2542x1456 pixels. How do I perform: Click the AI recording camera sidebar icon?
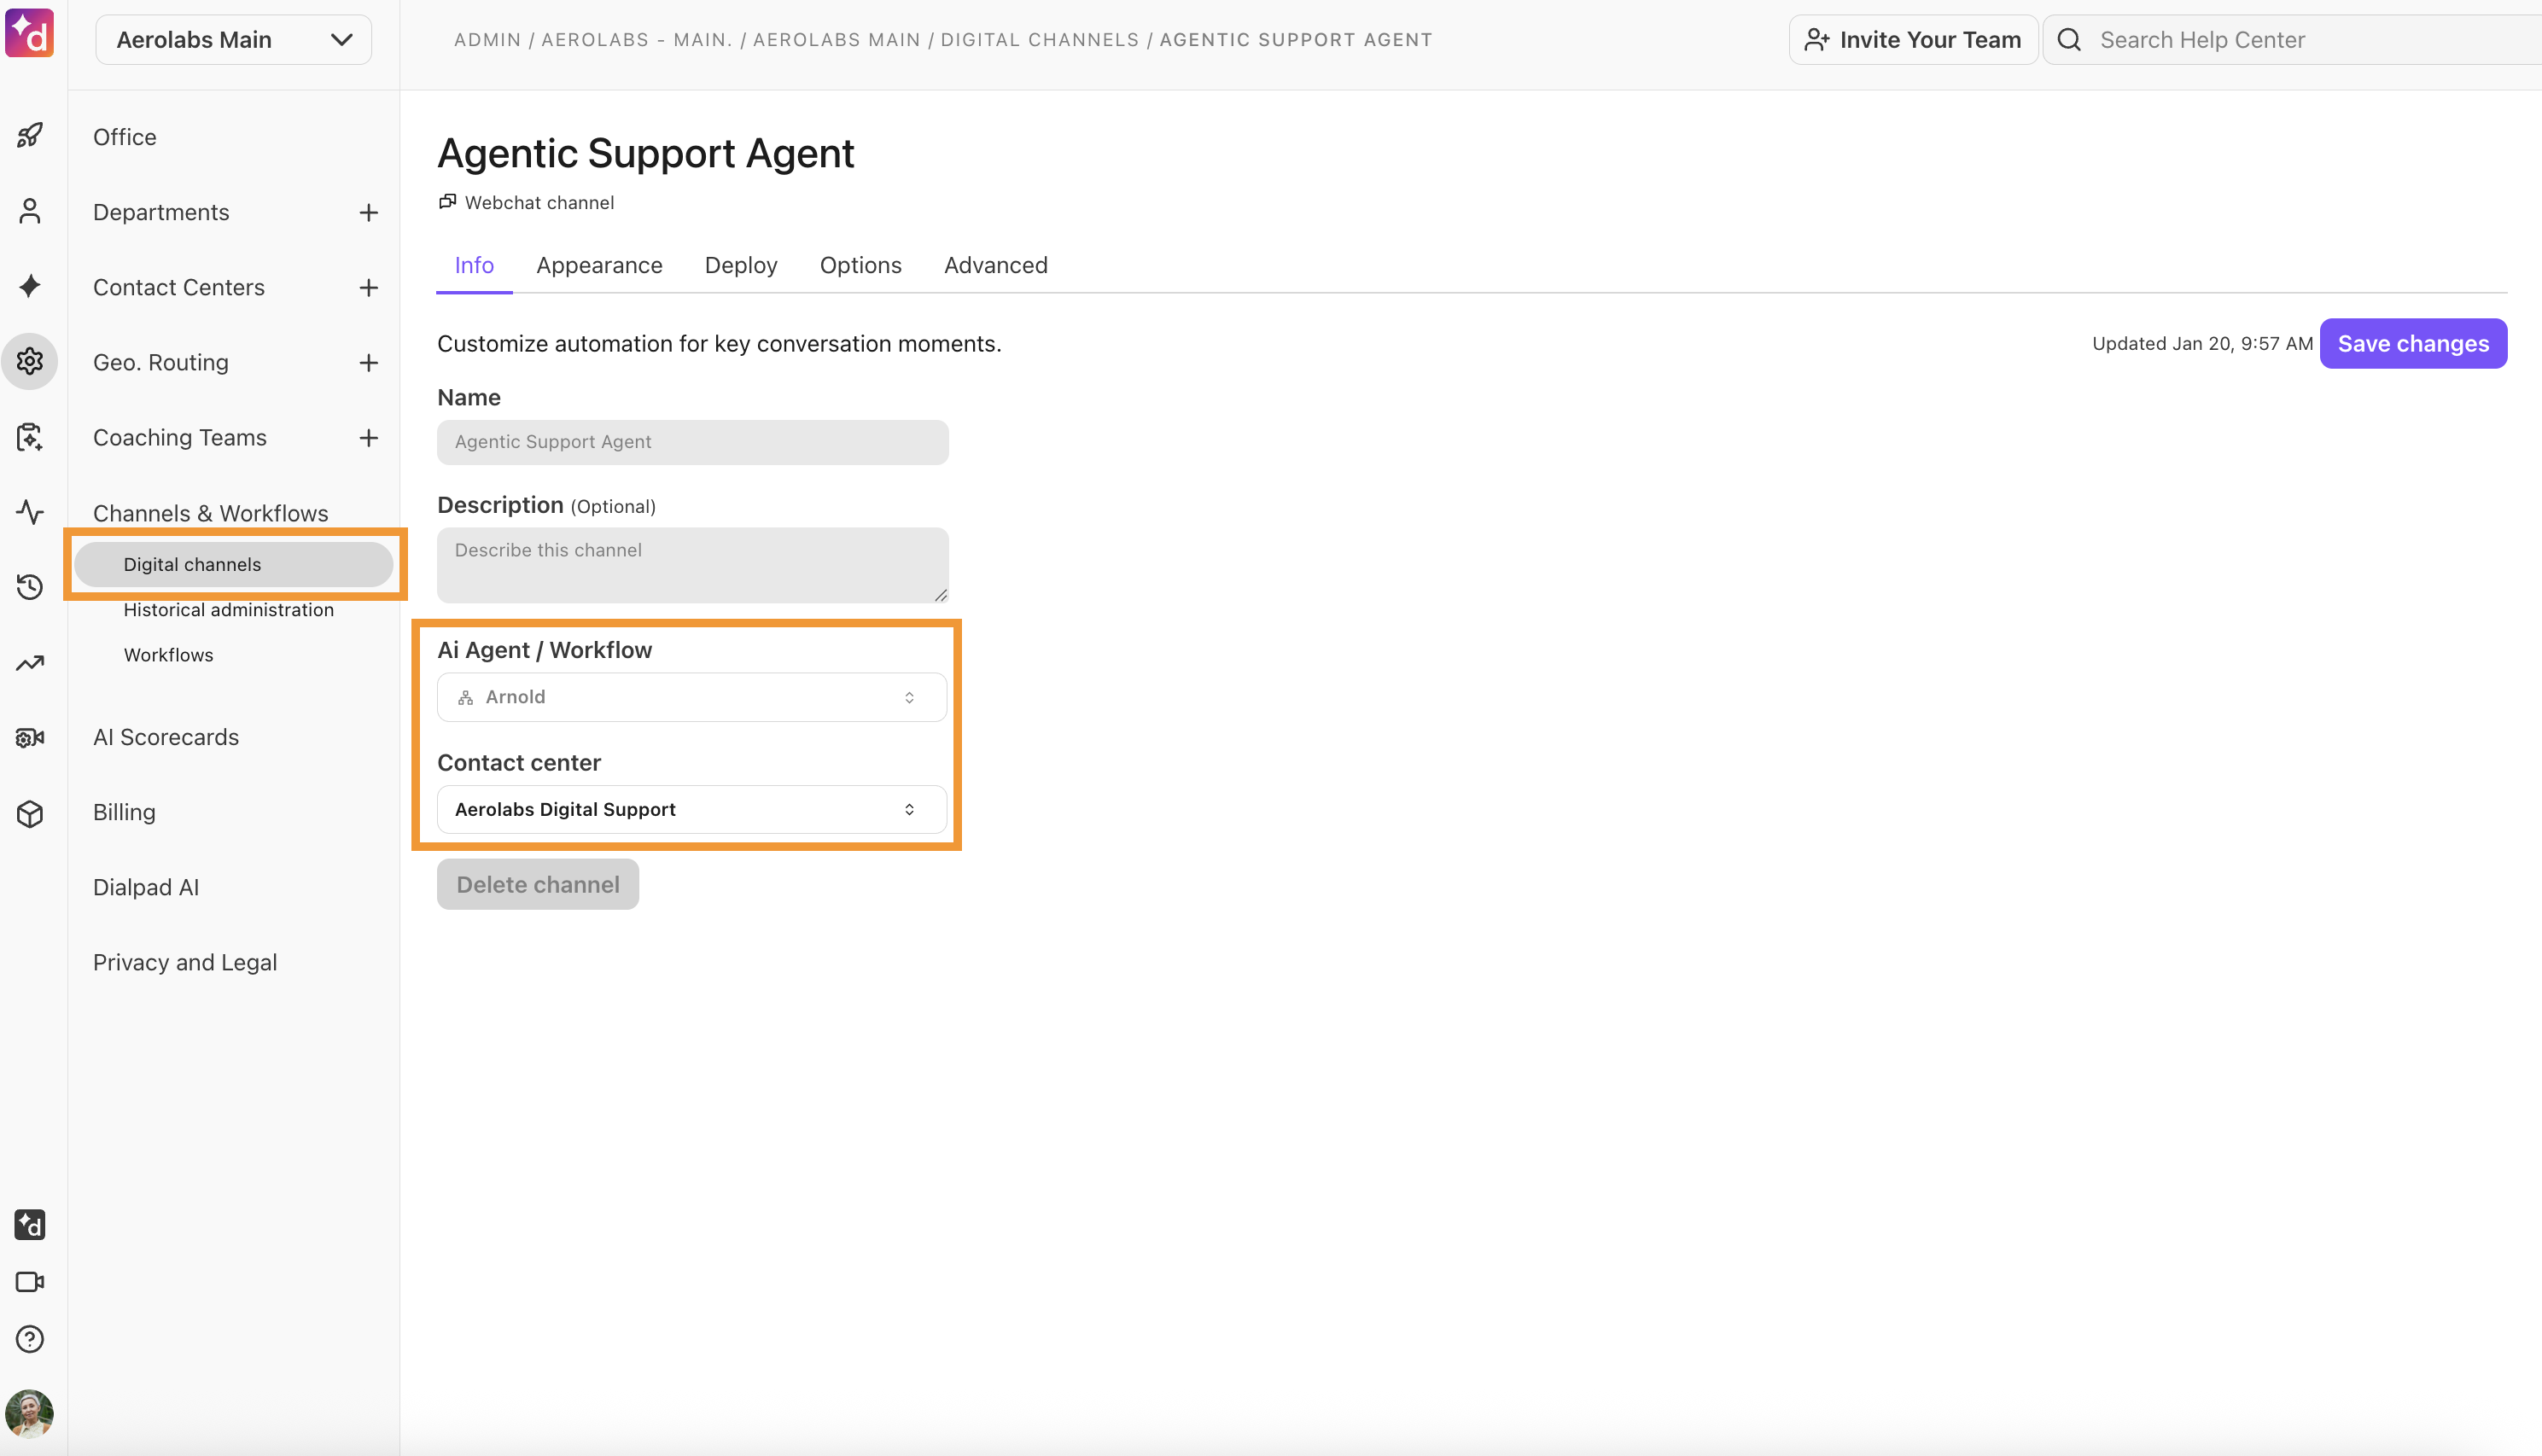point(30,737)
